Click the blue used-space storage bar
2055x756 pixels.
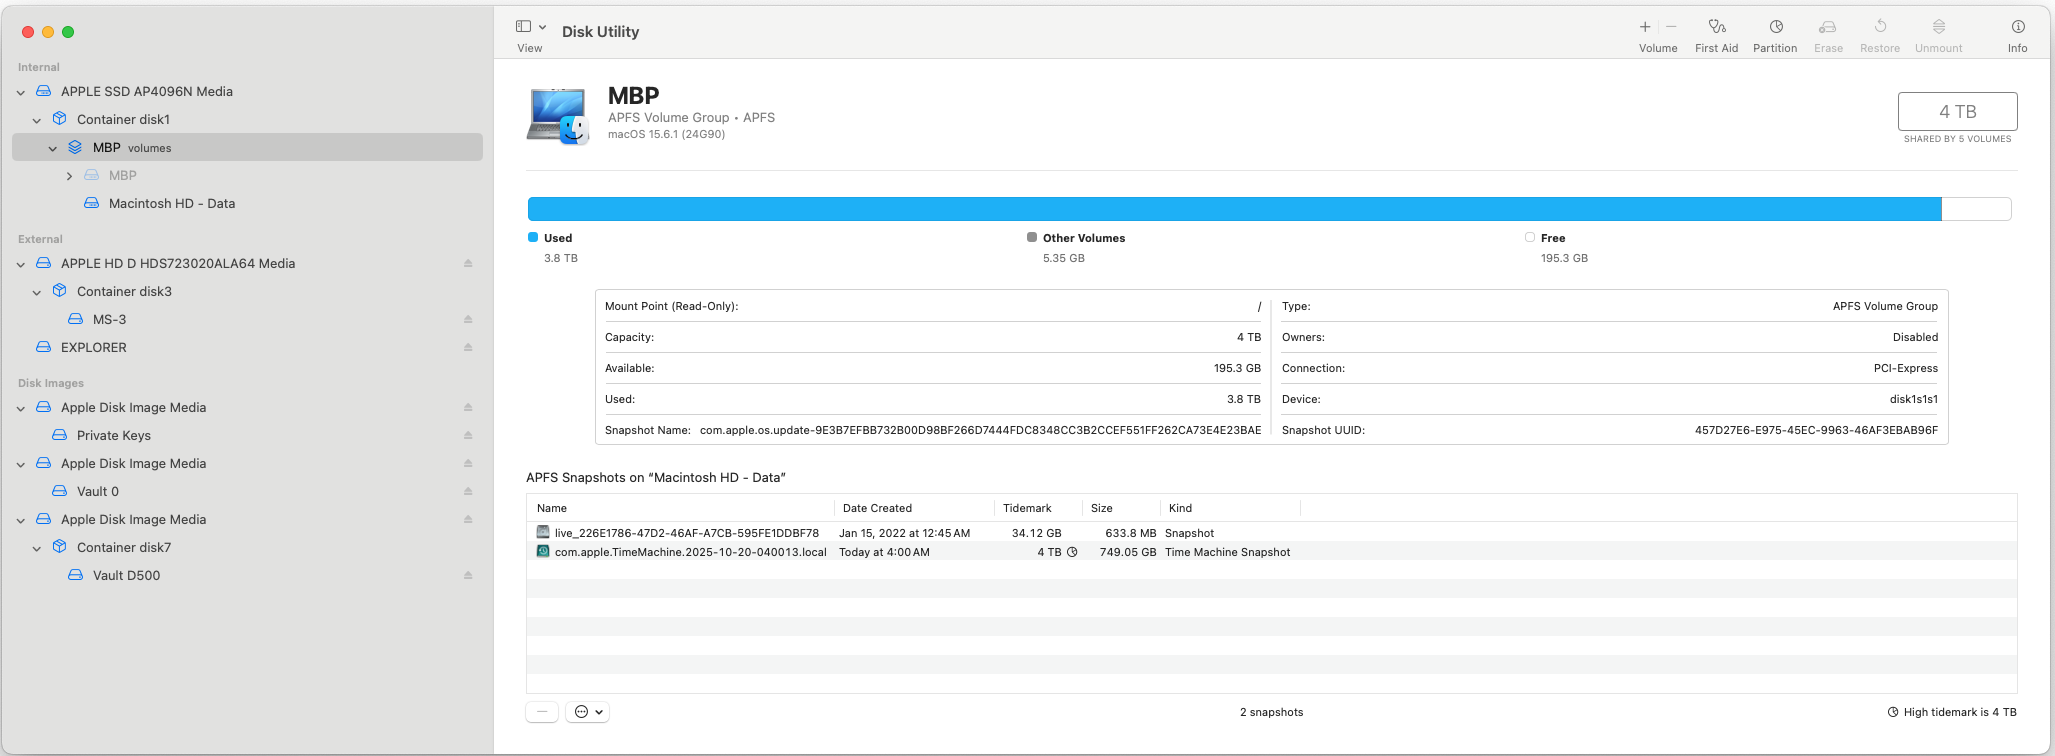pyautogui.click(x=1234, y=209)
